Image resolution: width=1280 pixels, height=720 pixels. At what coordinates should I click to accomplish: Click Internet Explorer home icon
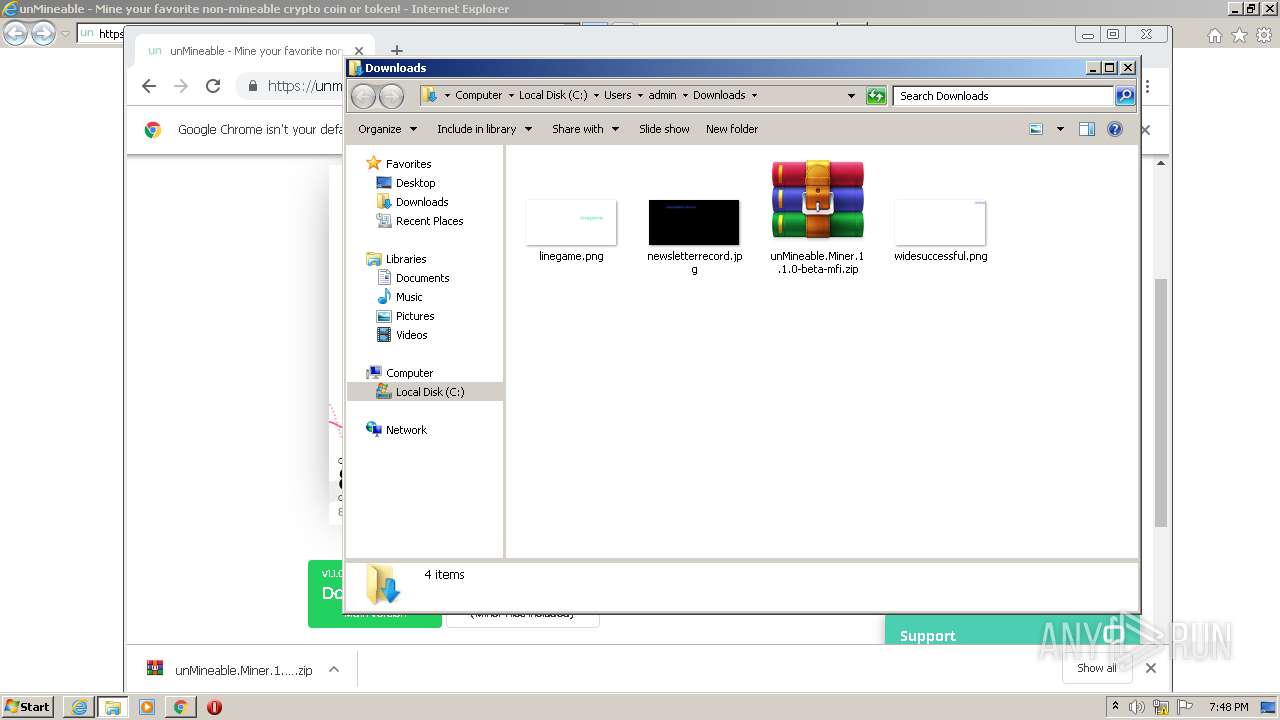pyautogui.click(x=1214, y=35)
